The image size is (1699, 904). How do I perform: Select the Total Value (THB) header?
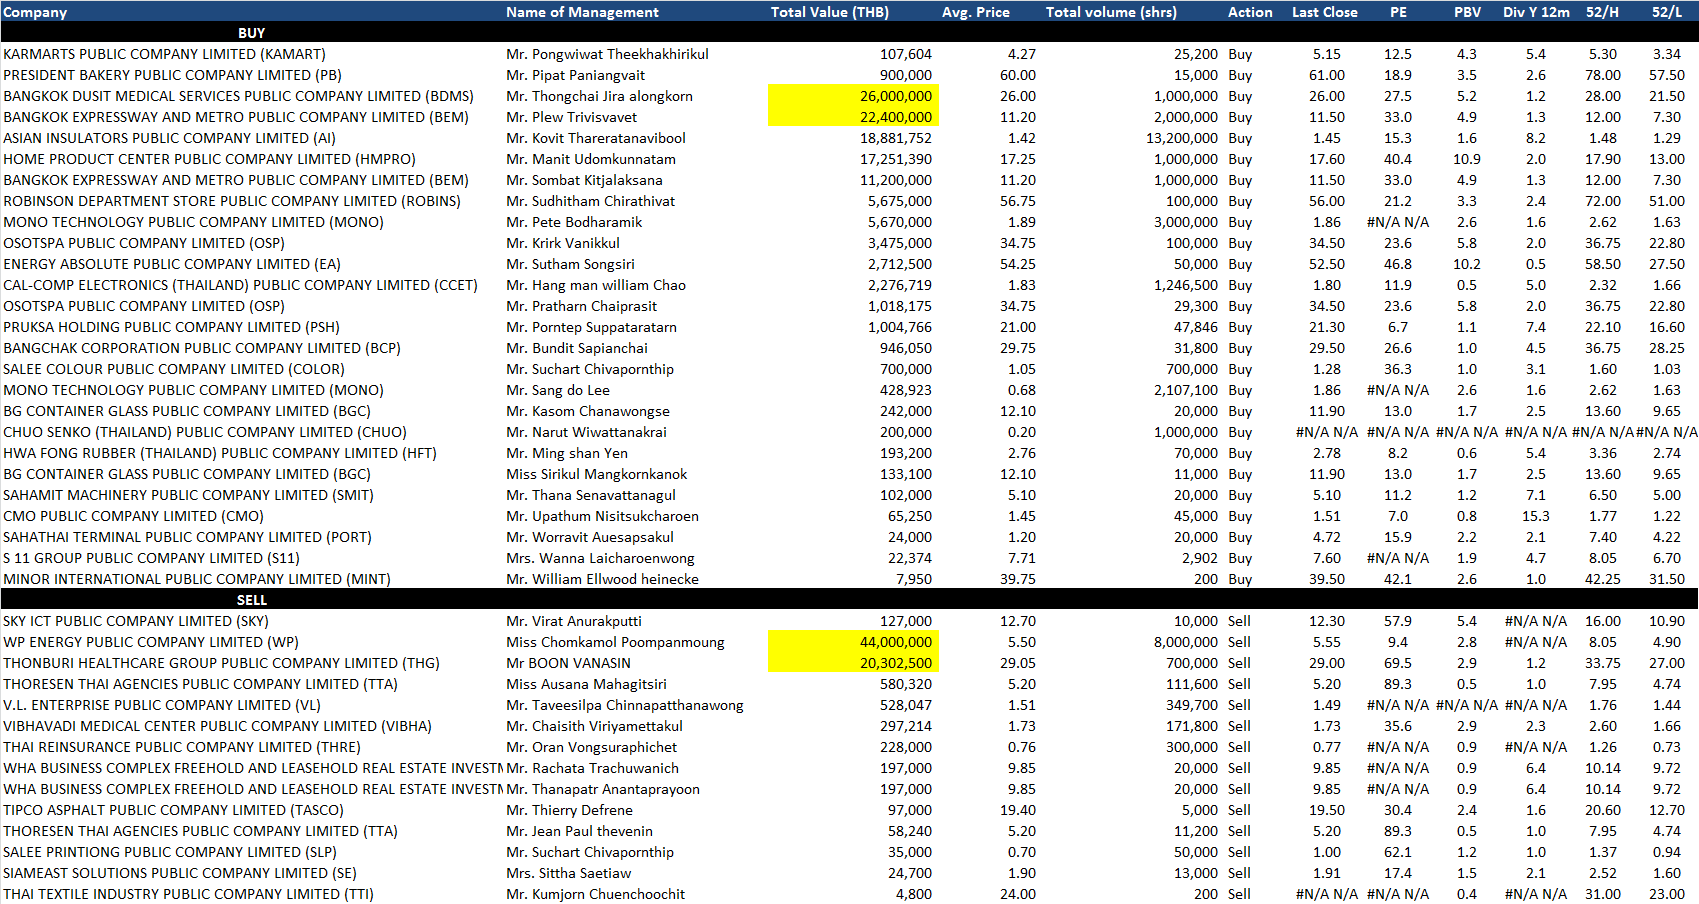[x=829, y=12]
